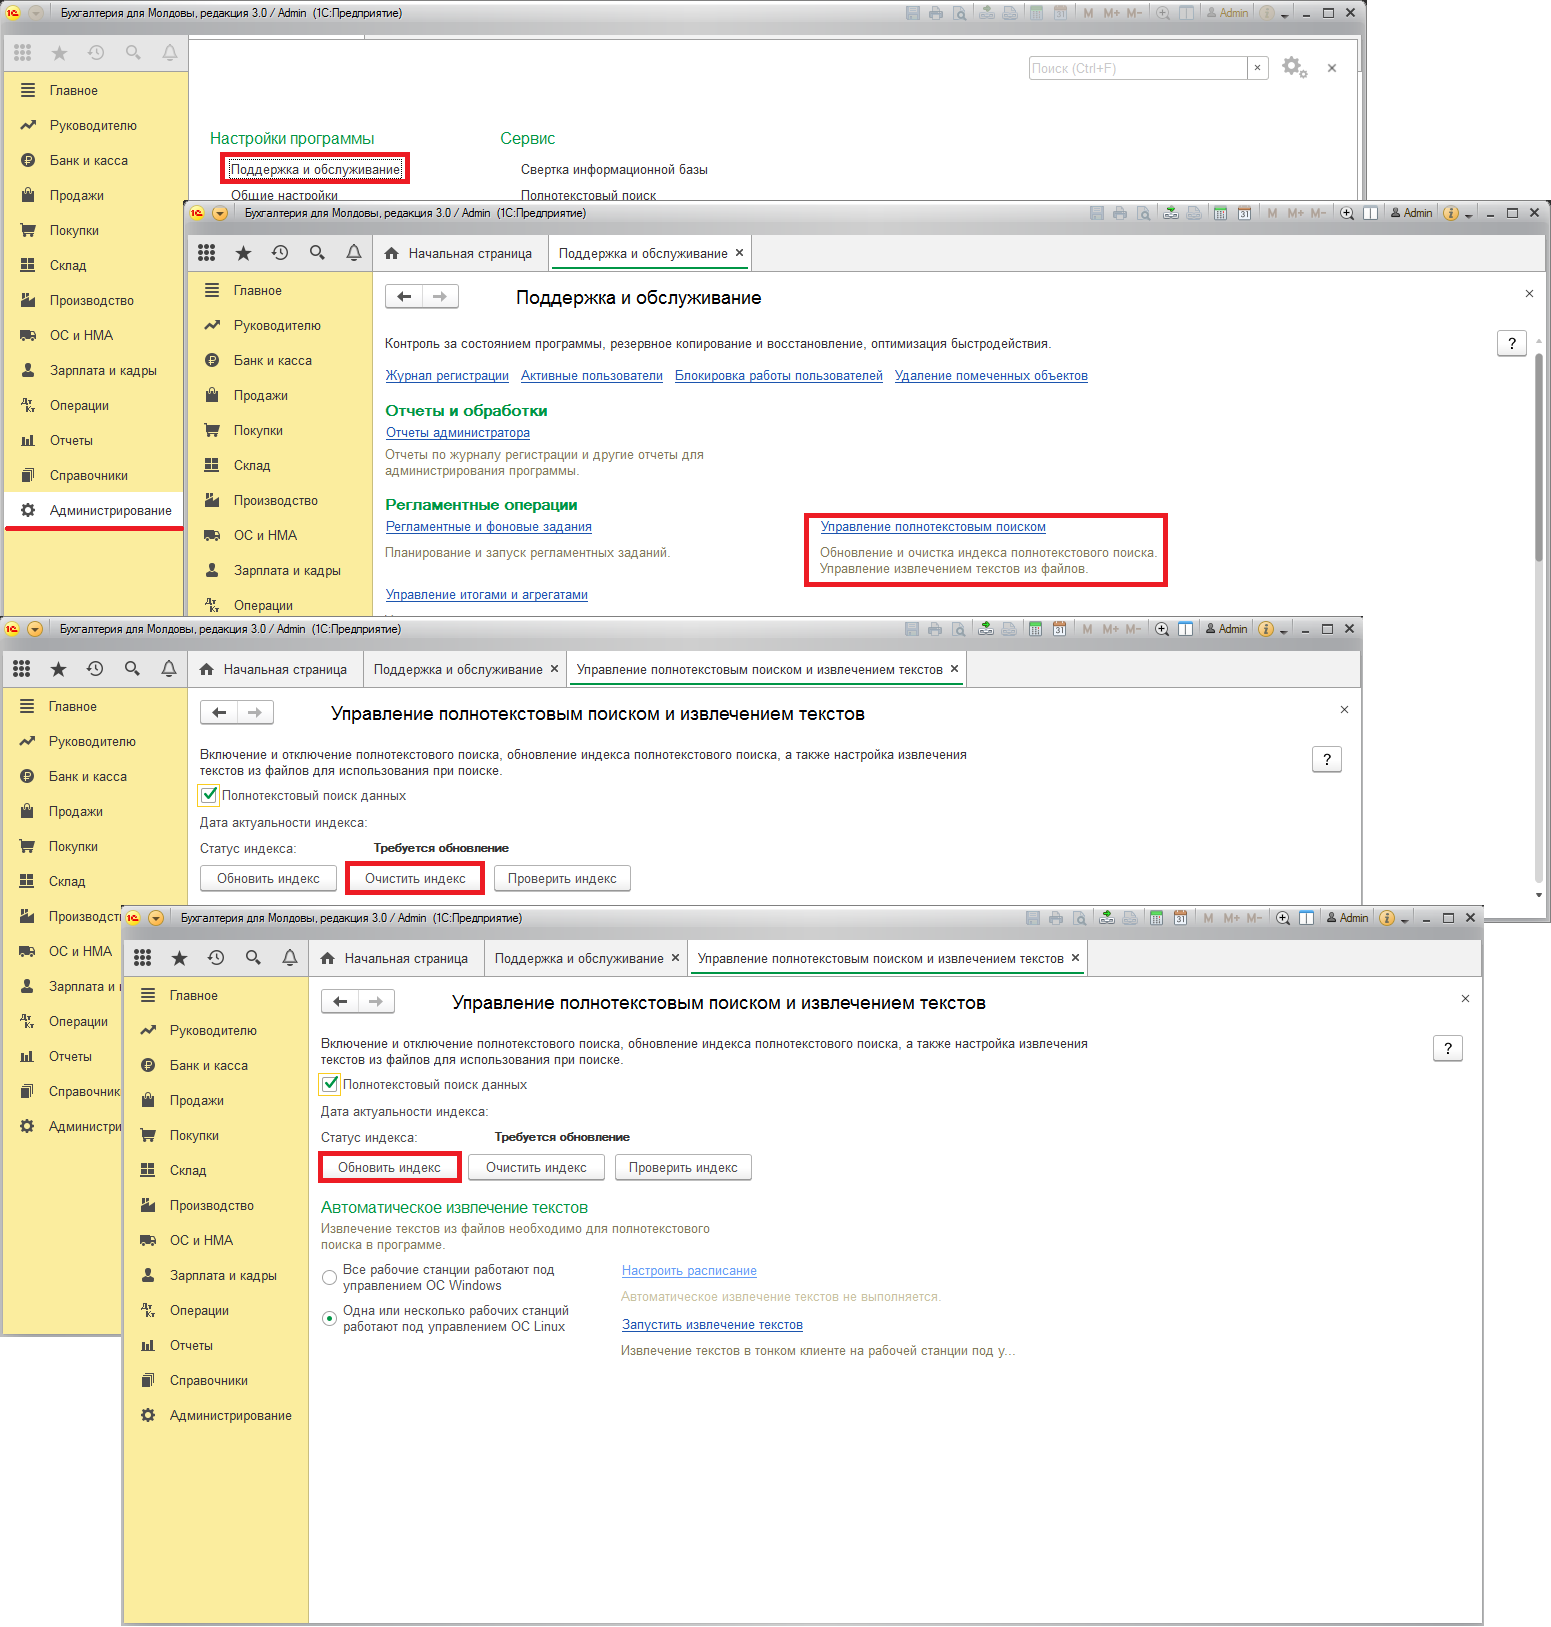Select 'Одна или несколько рабочих станций ... ОС Linux' radio
The height and width of the screenshot is (1627, 1551).
coord(329,1318)
